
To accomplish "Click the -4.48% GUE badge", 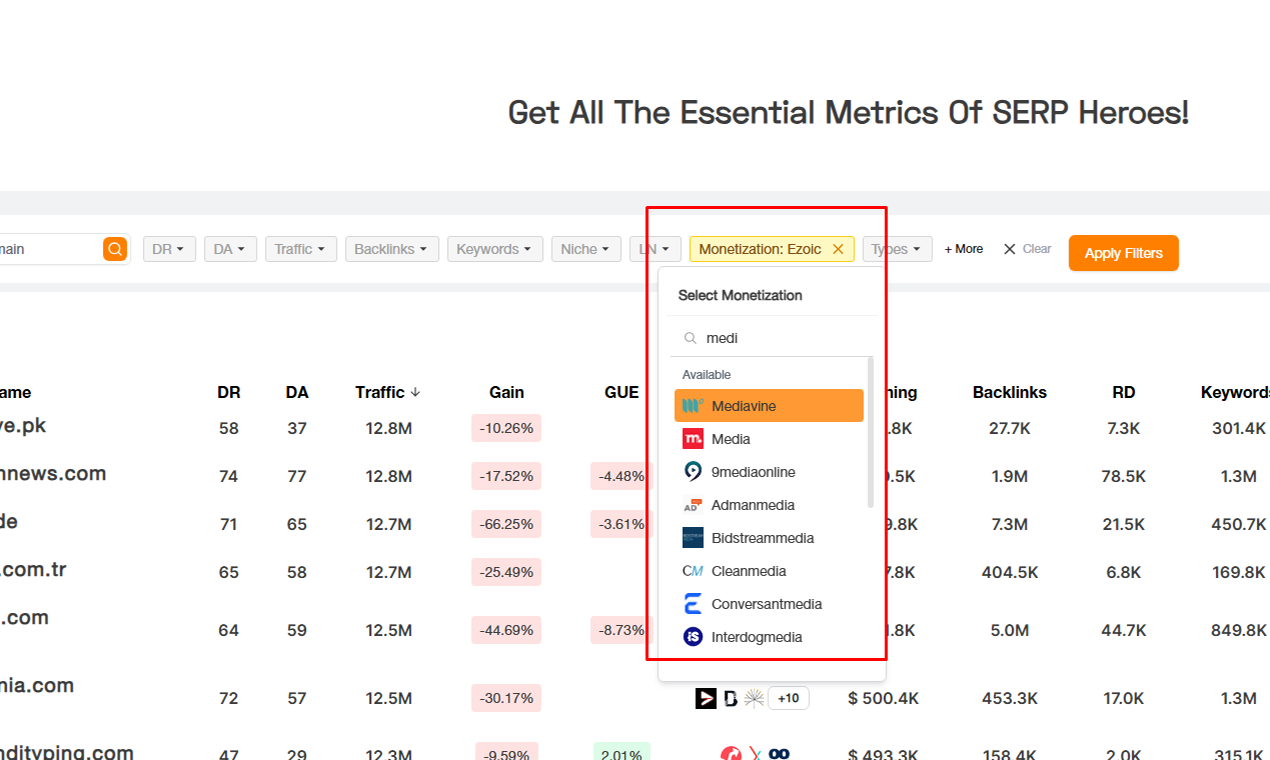I will [x=620, y=476].
